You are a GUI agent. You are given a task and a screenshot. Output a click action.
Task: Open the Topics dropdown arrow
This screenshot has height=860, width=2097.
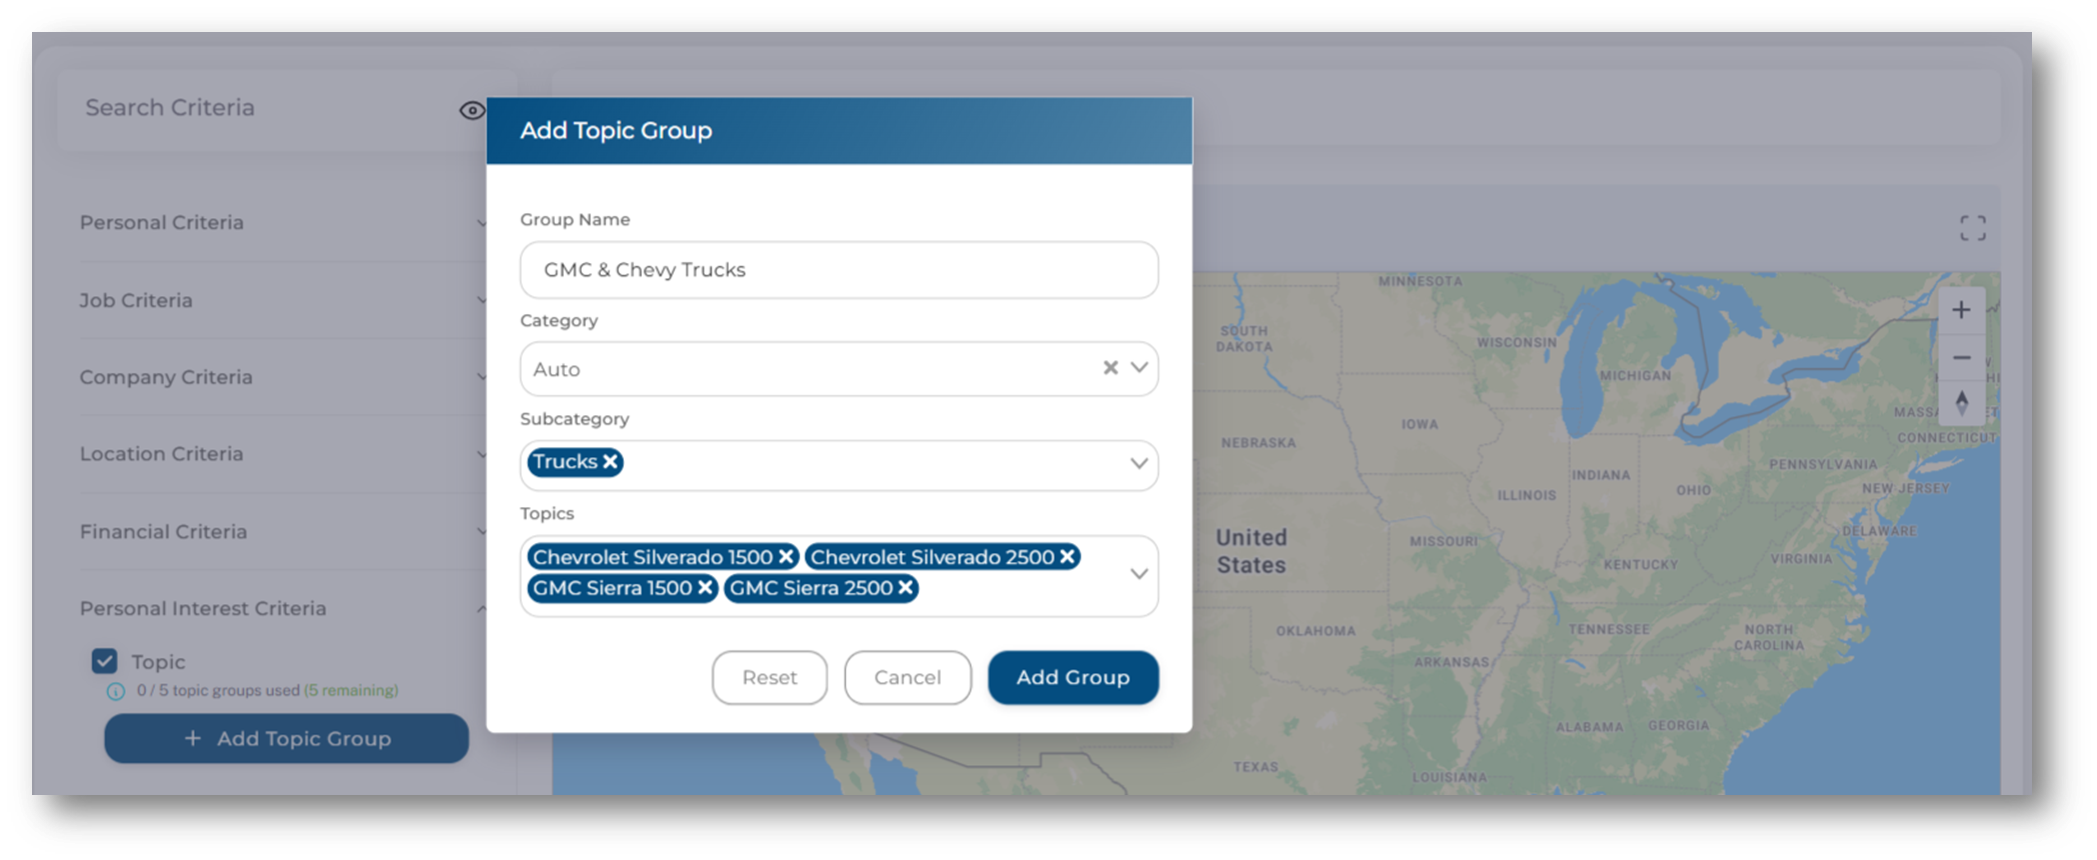click(x=1138, y=574)
